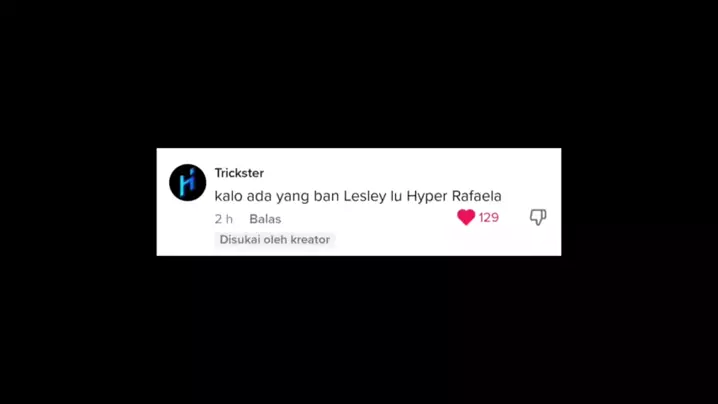718x404 pixels.
Task: Select the Disukai oleh kreator badge
Action: point(275,240)
